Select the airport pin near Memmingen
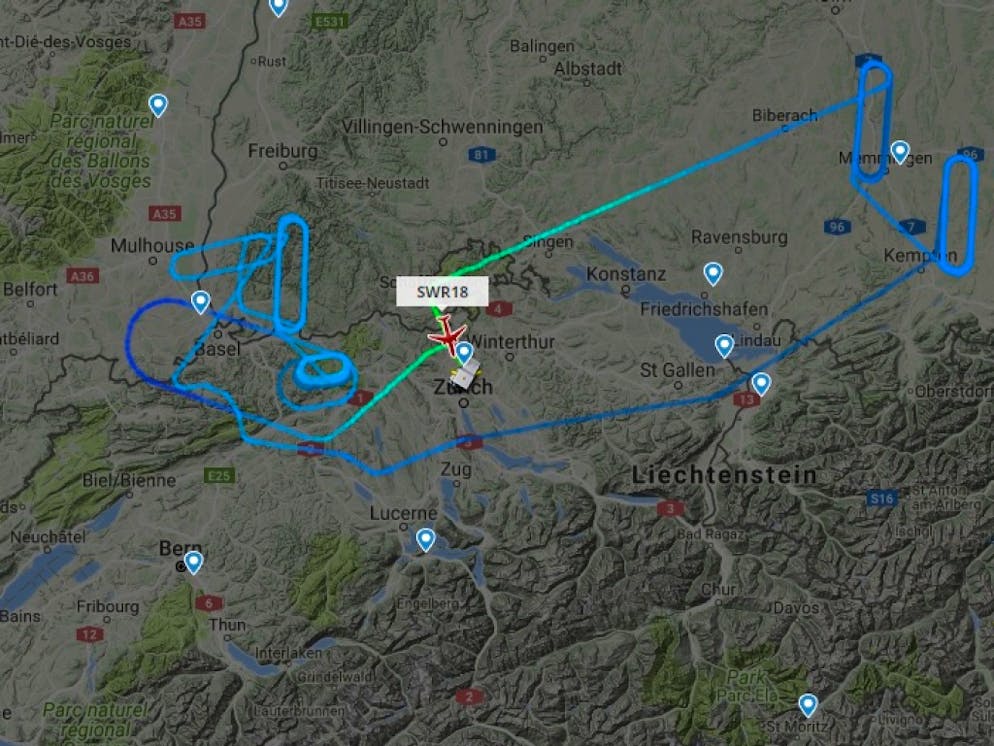The height and width of the screenshot is (746, 994). [900, 152]
